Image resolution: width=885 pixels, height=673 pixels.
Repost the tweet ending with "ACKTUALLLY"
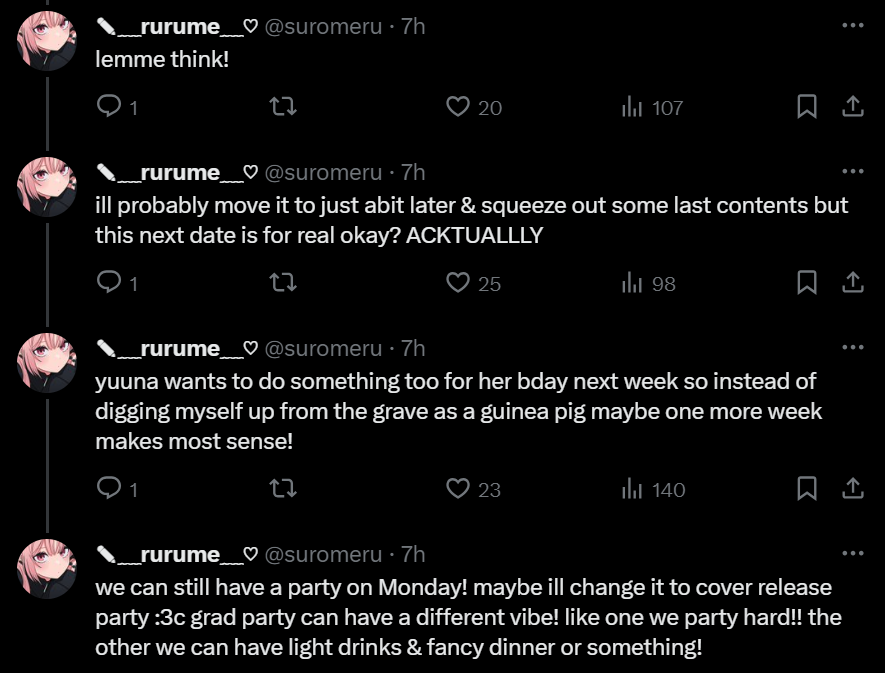pyautogui.click(x=284, y=283)
